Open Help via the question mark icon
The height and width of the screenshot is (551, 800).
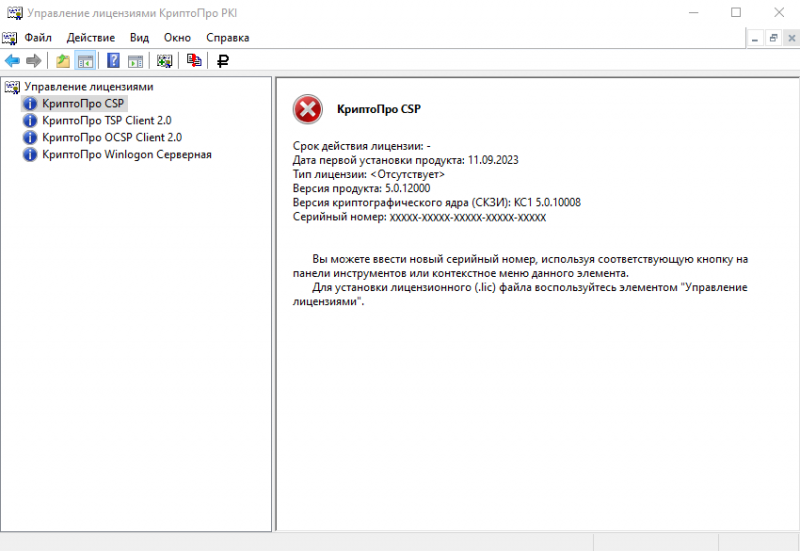click(x=114, y=61)
